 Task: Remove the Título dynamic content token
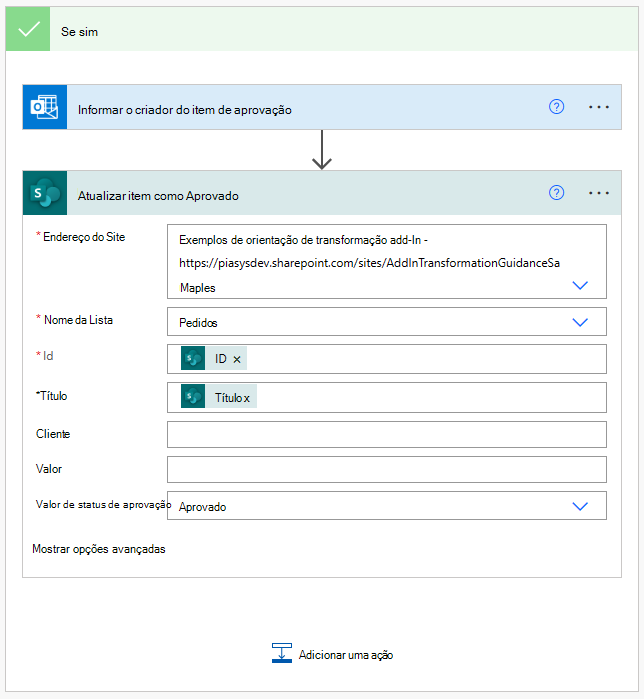(x=246, y=398)
